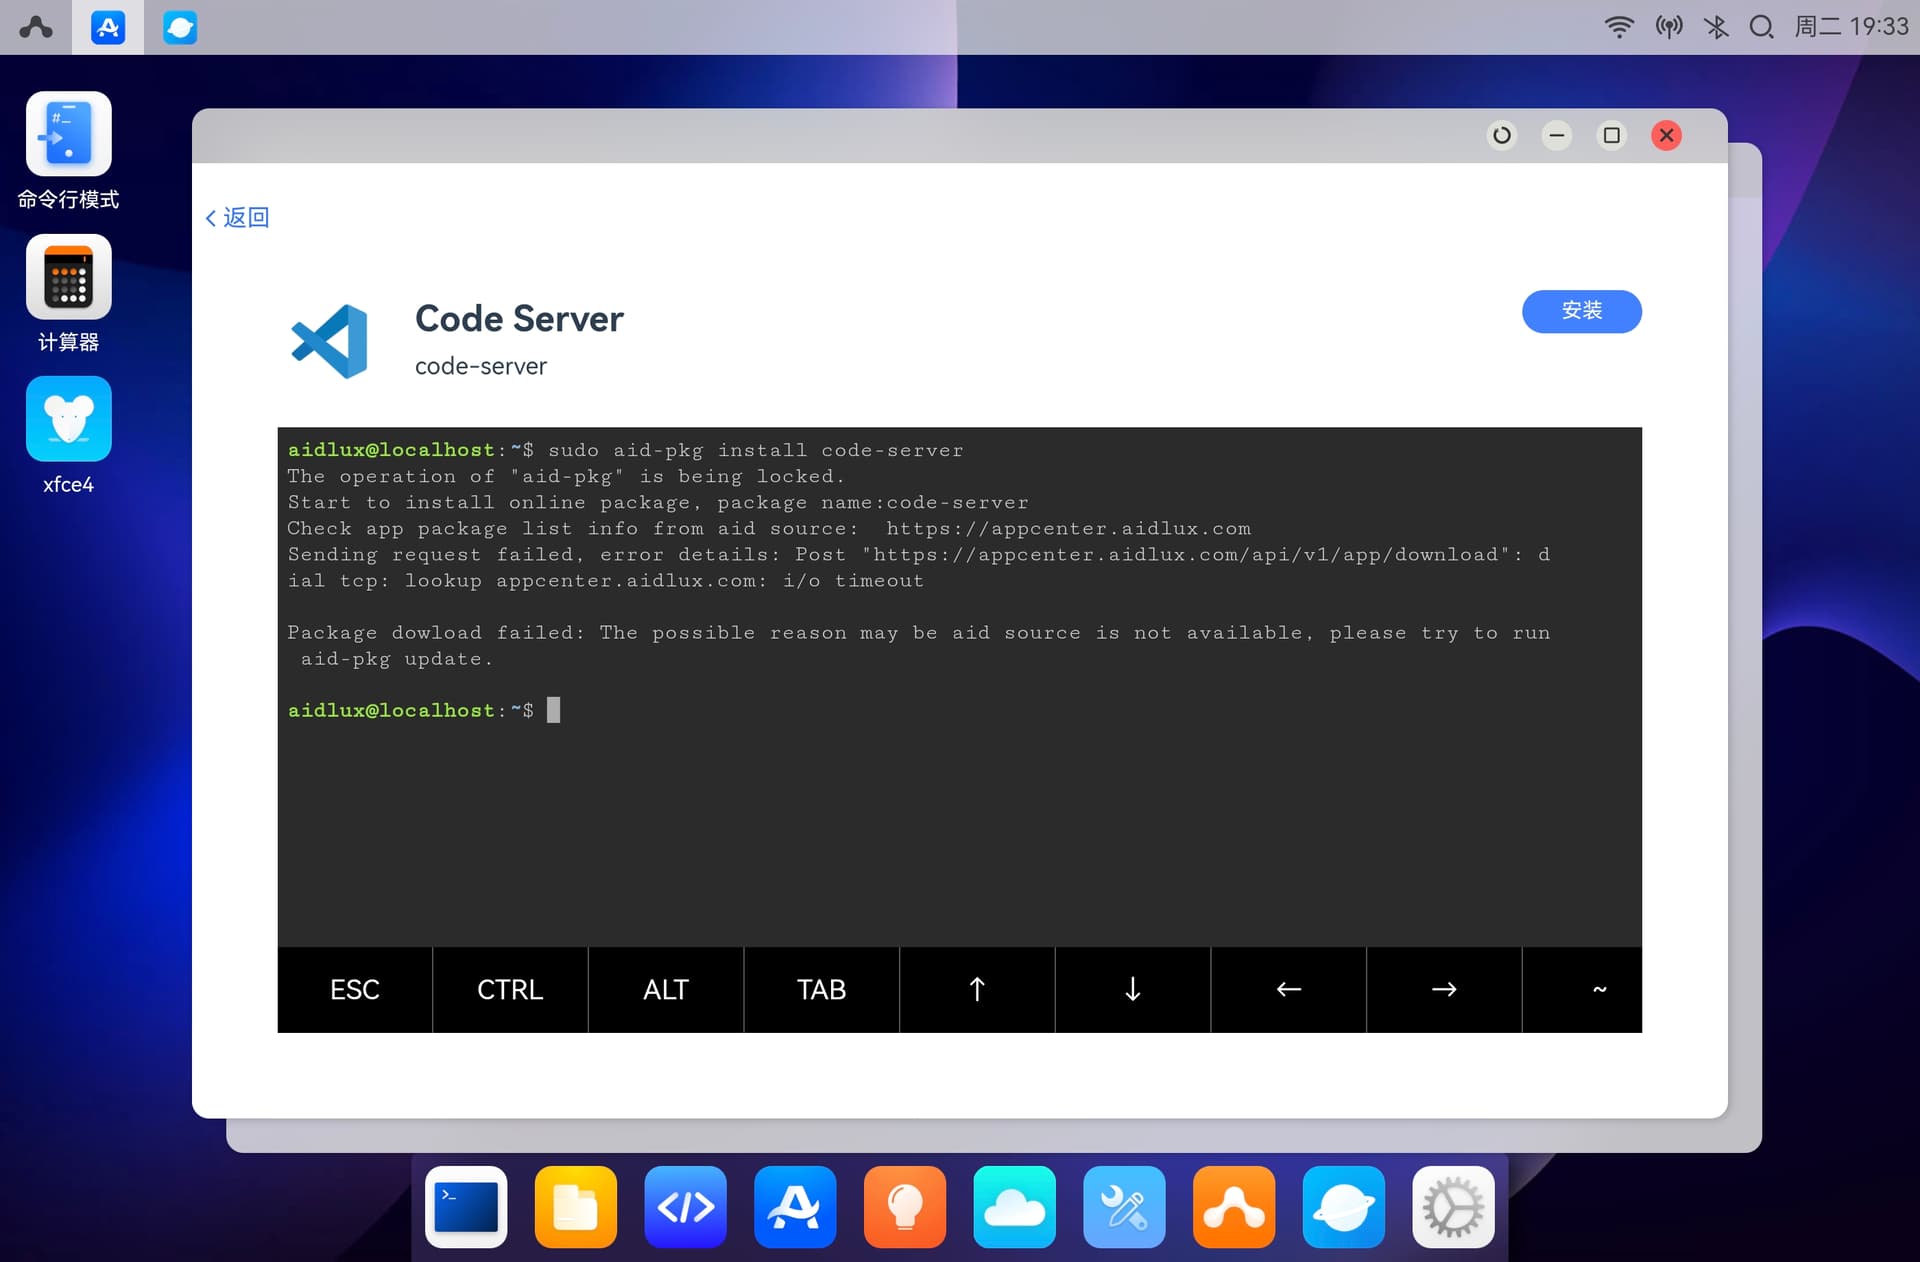Open settings gear in dock

coord(1452,1207)
